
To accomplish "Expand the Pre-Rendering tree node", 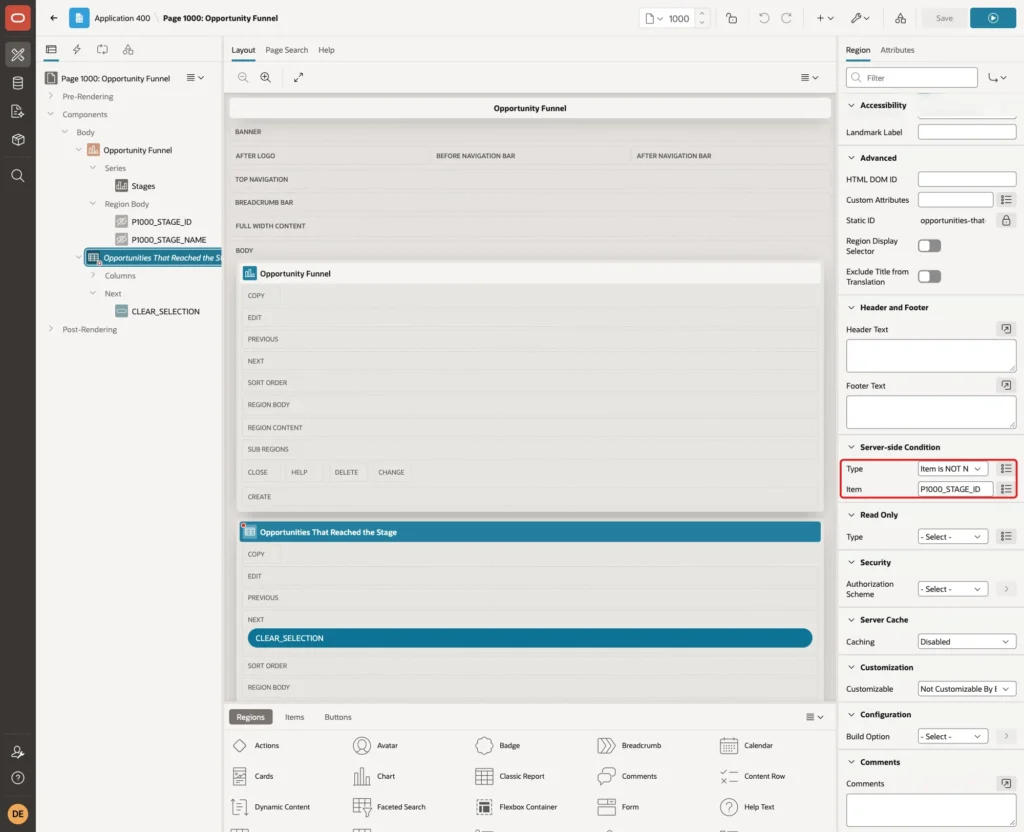I will [51, 96].
